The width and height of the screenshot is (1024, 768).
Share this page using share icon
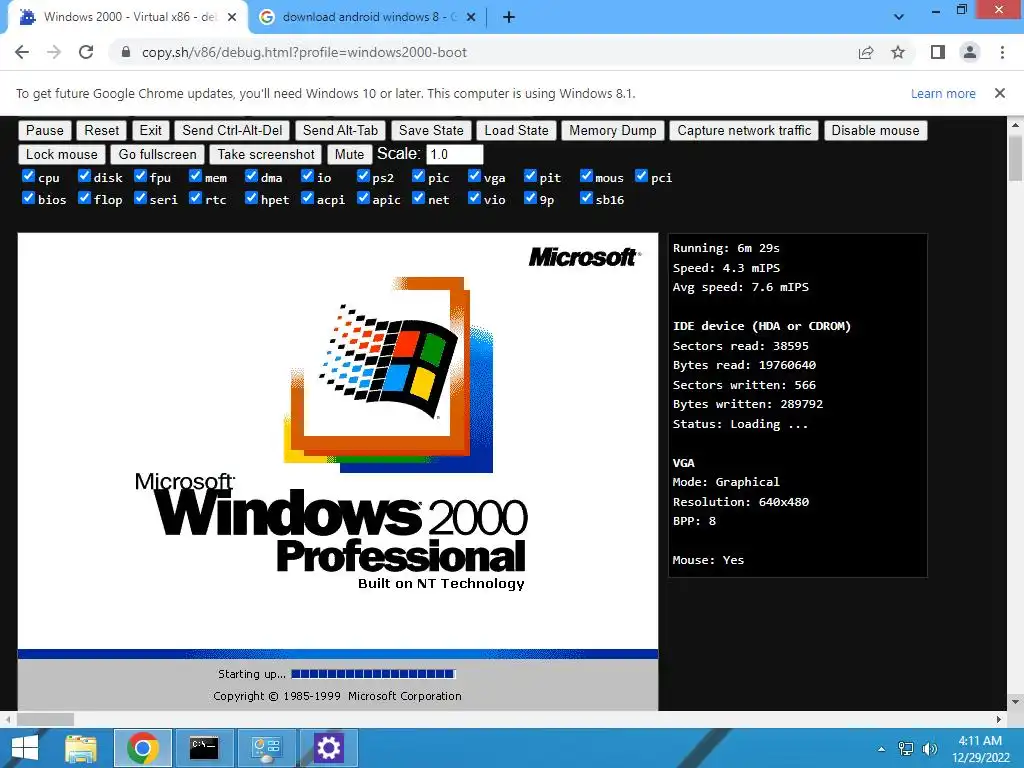[866, 52]
